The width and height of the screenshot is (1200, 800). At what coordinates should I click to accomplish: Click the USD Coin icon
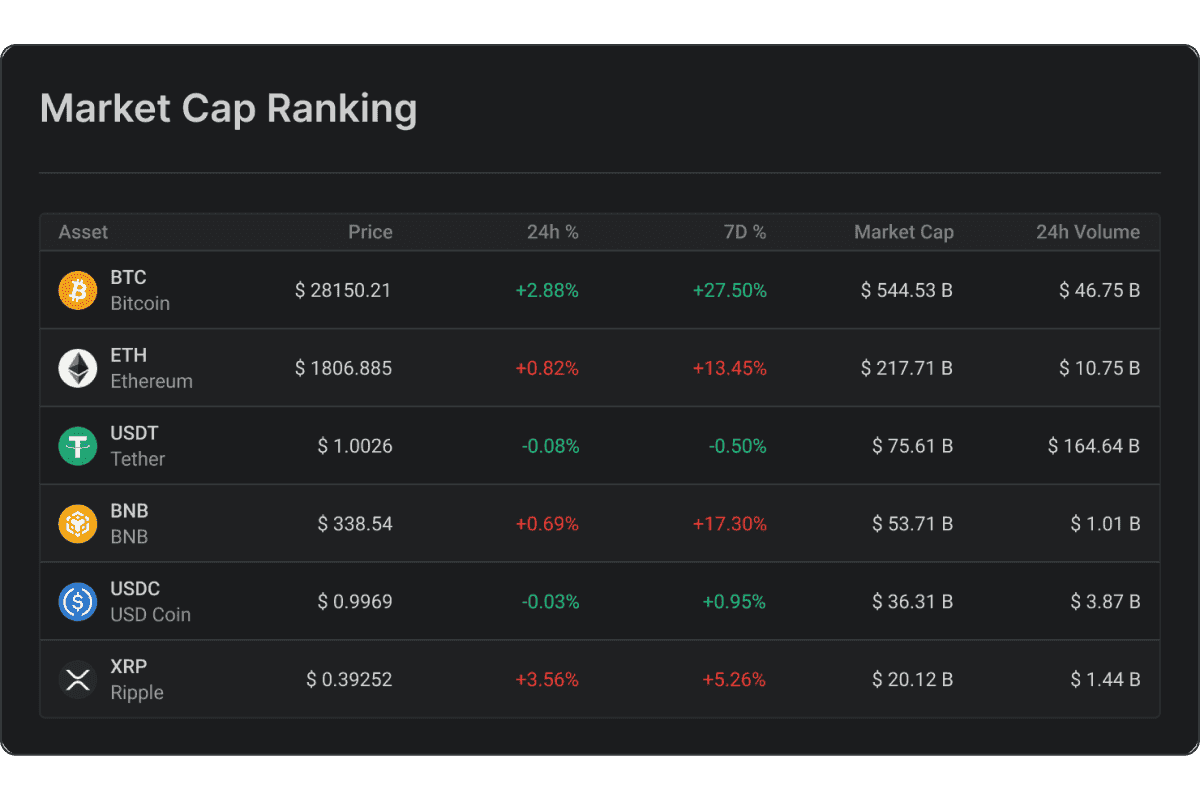[x=78, y=602]
